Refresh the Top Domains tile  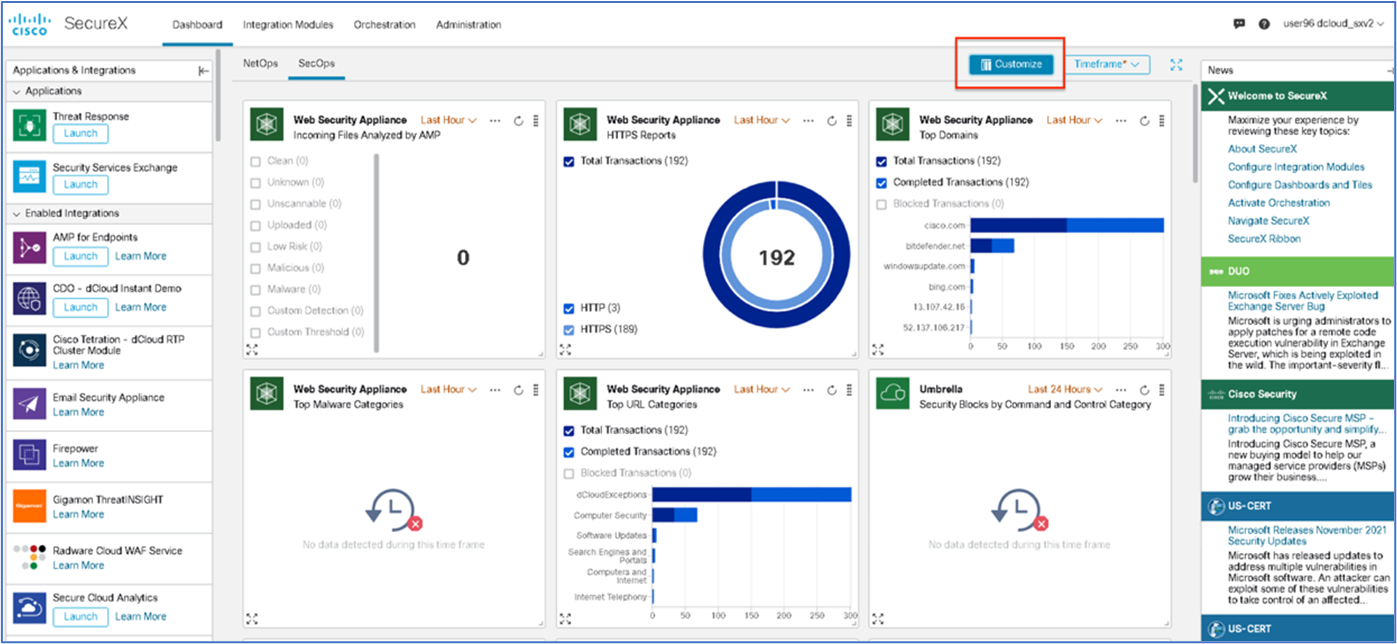(1145, 121)
